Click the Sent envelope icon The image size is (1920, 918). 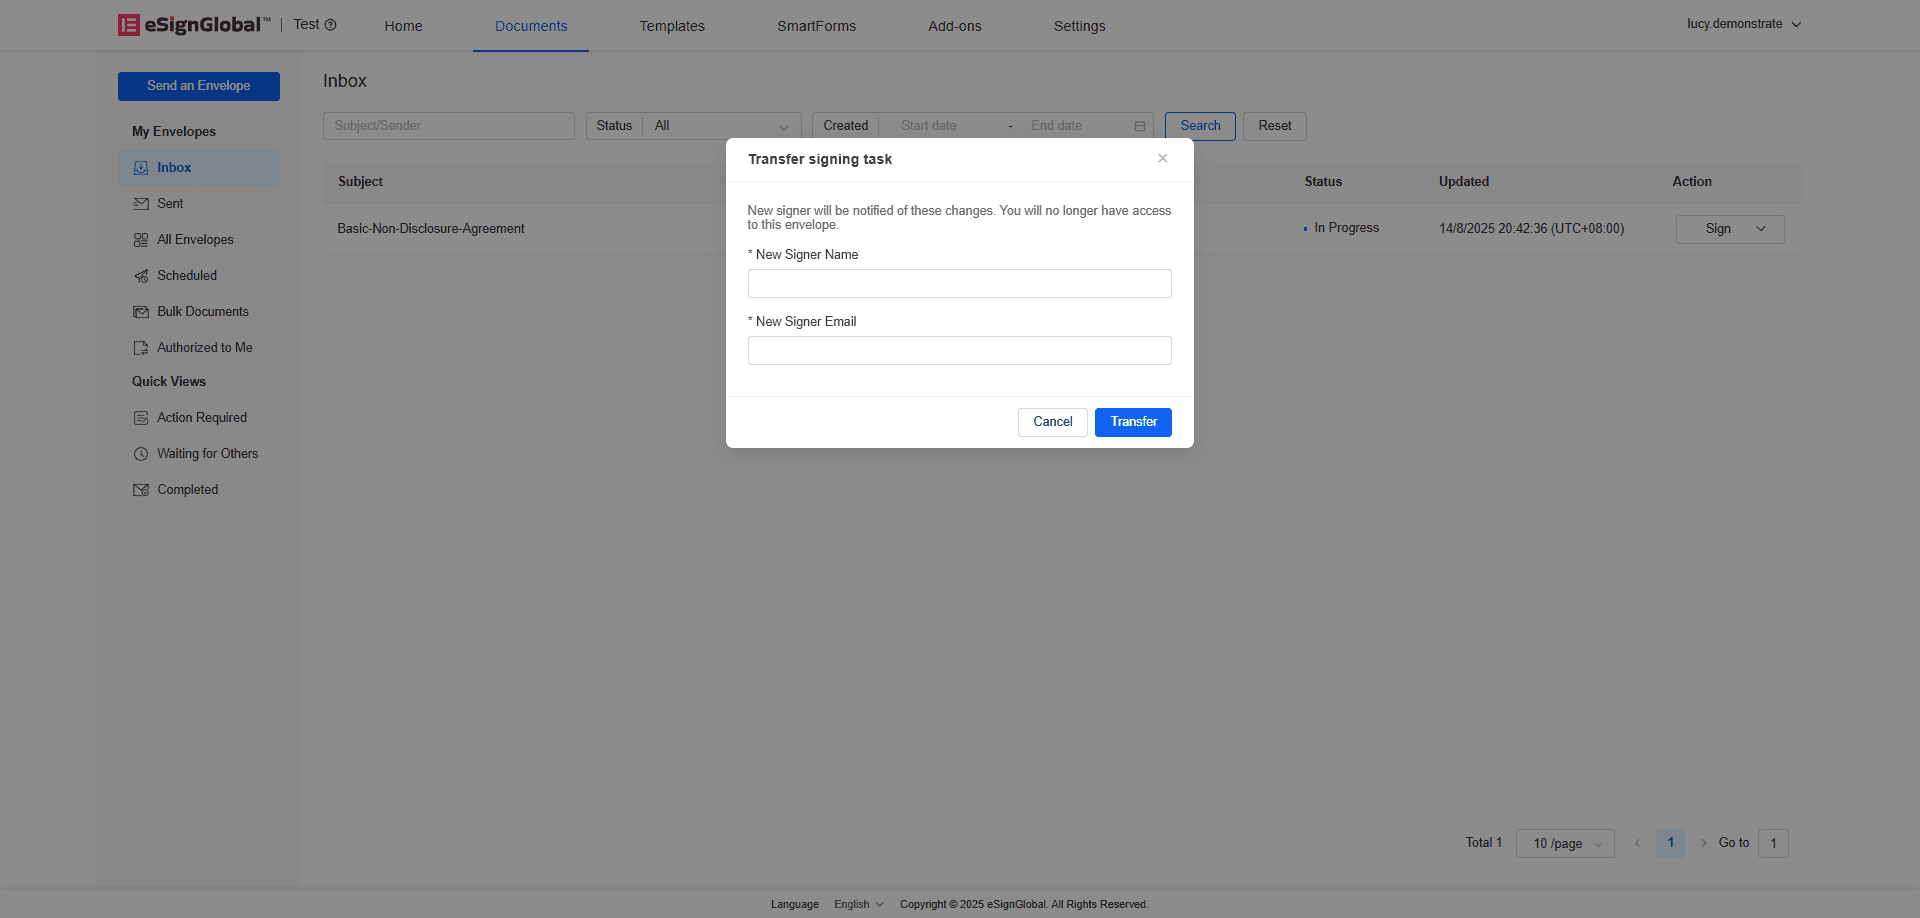point(141,204)
